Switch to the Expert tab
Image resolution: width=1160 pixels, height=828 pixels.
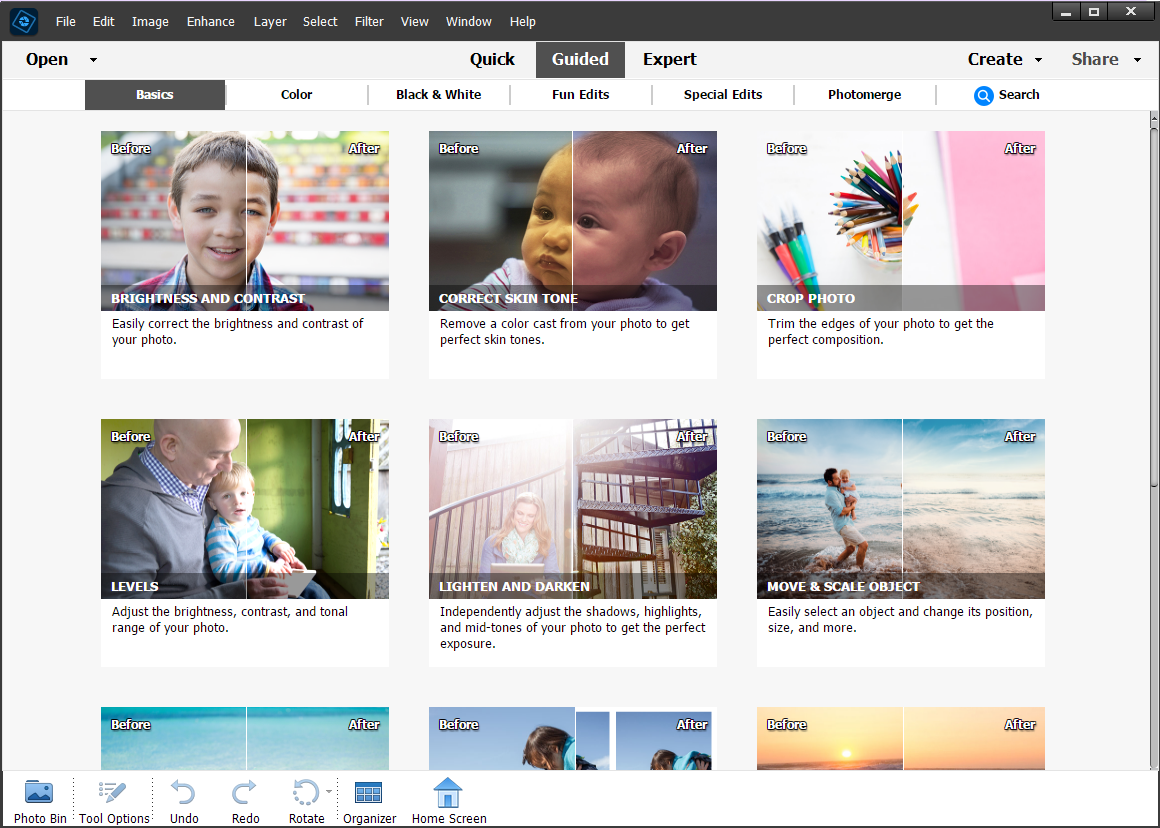(669, 59)
